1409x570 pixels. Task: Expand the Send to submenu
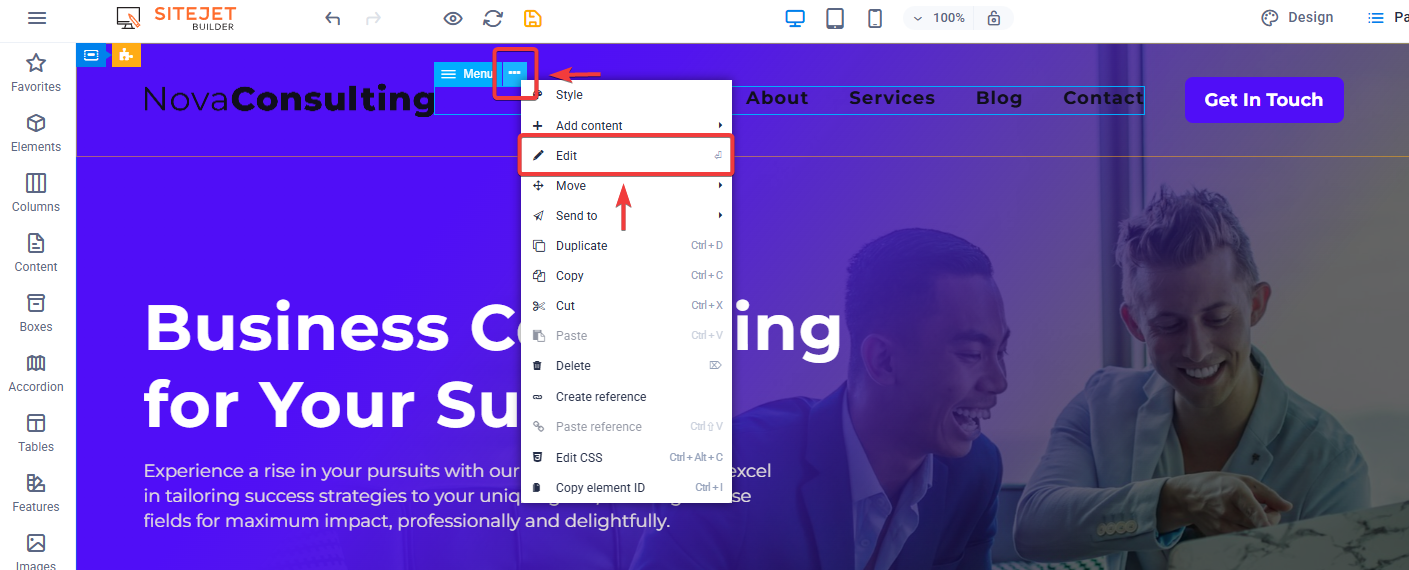[626, 216]
